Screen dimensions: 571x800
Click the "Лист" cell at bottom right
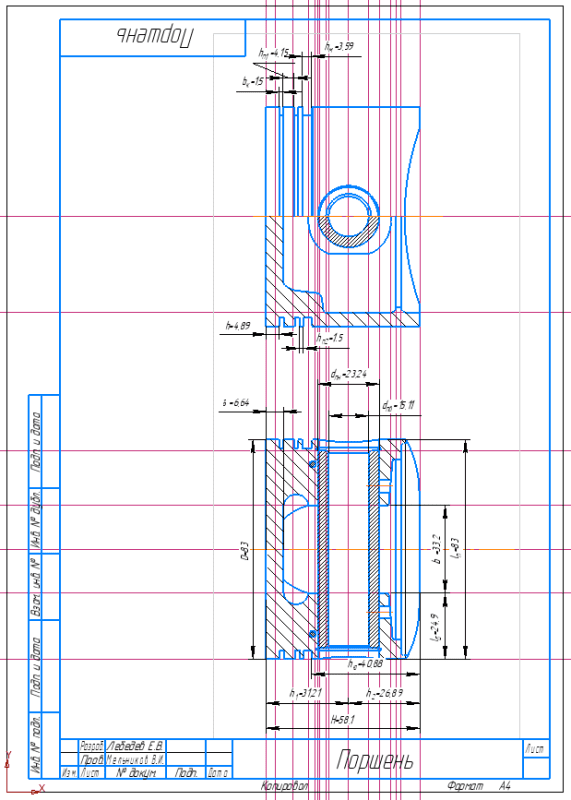pyautogui.click(x=536, y=748)
